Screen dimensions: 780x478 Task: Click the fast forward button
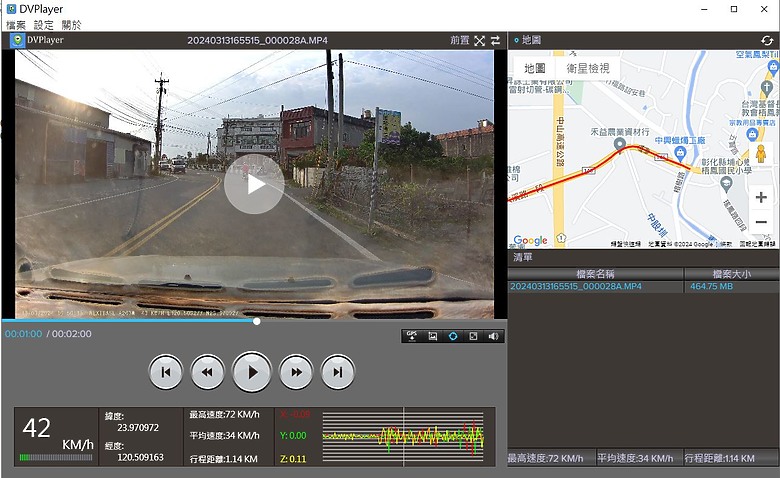[296, 372]
